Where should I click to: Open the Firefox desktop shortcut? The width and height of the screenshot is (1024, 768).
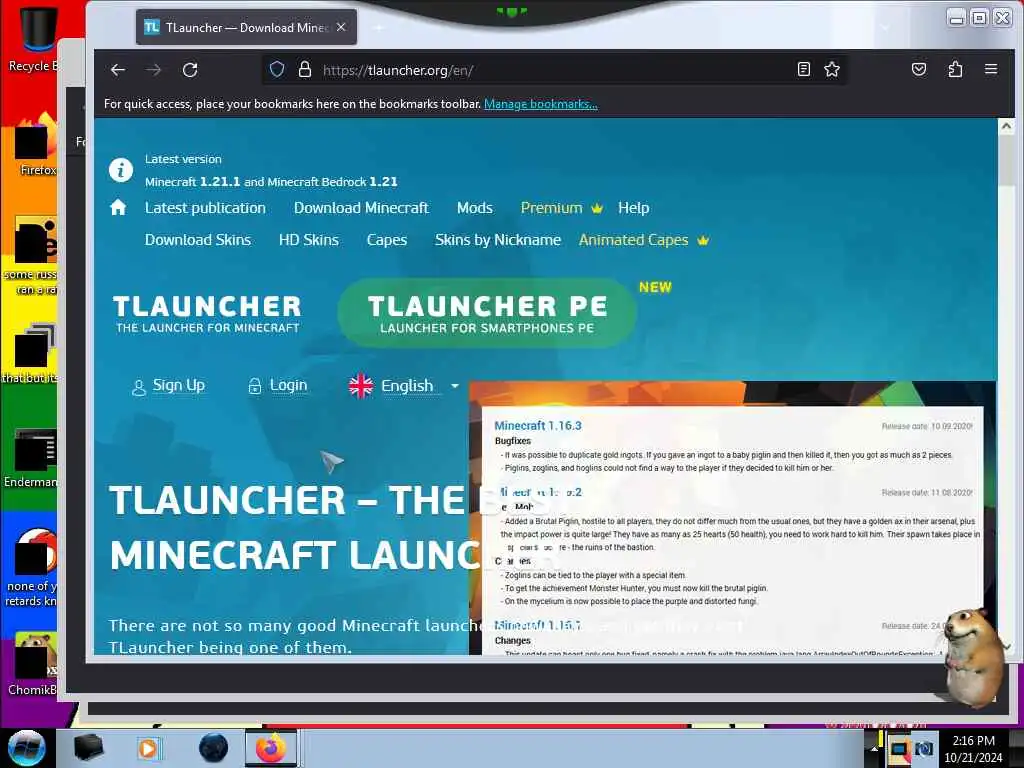point(36,145)
